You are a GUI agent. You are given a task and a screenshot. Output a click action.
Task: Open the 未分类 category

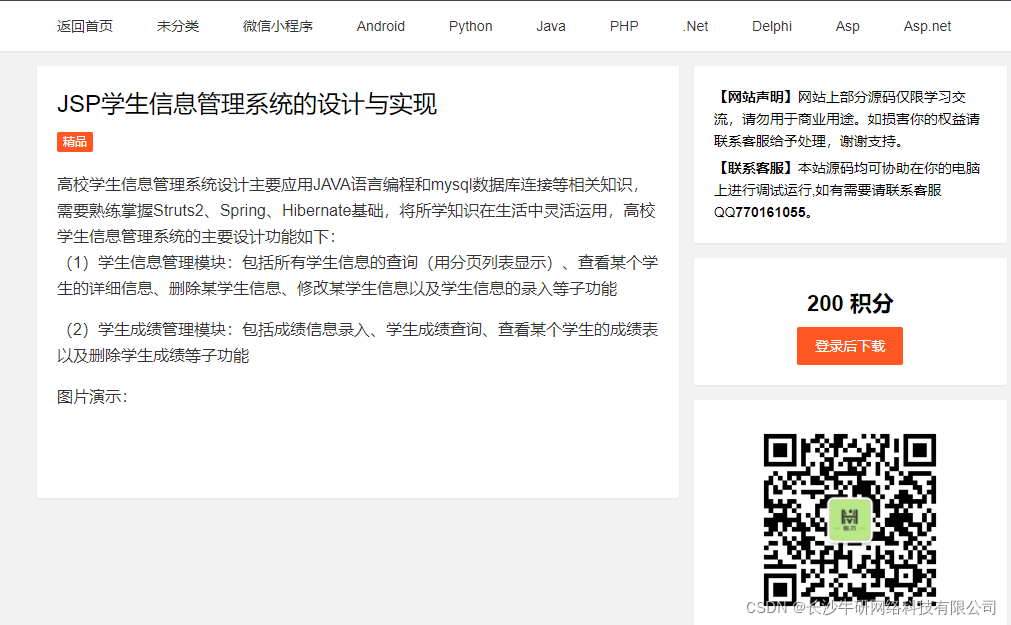point(178,26)
